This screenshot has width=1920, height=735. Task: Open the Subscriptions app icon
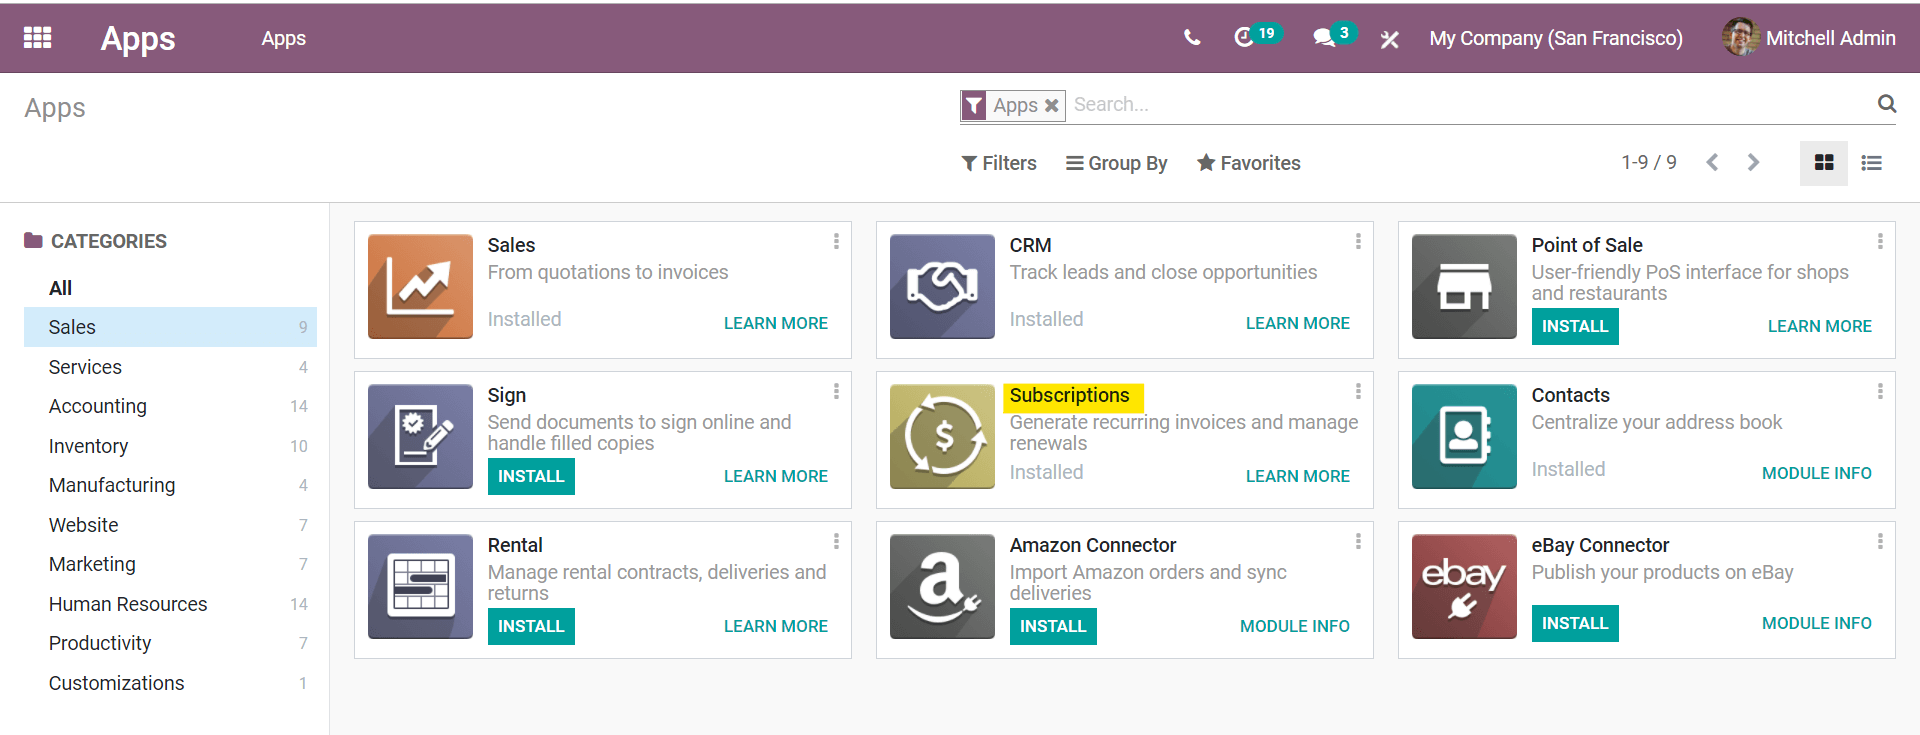coord(941,436)
